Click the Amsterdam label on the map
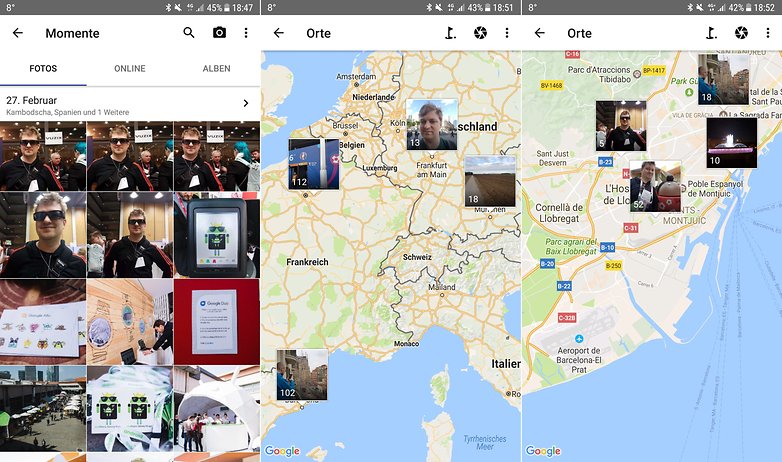This screenshot has height=462, width=782. 356,76
